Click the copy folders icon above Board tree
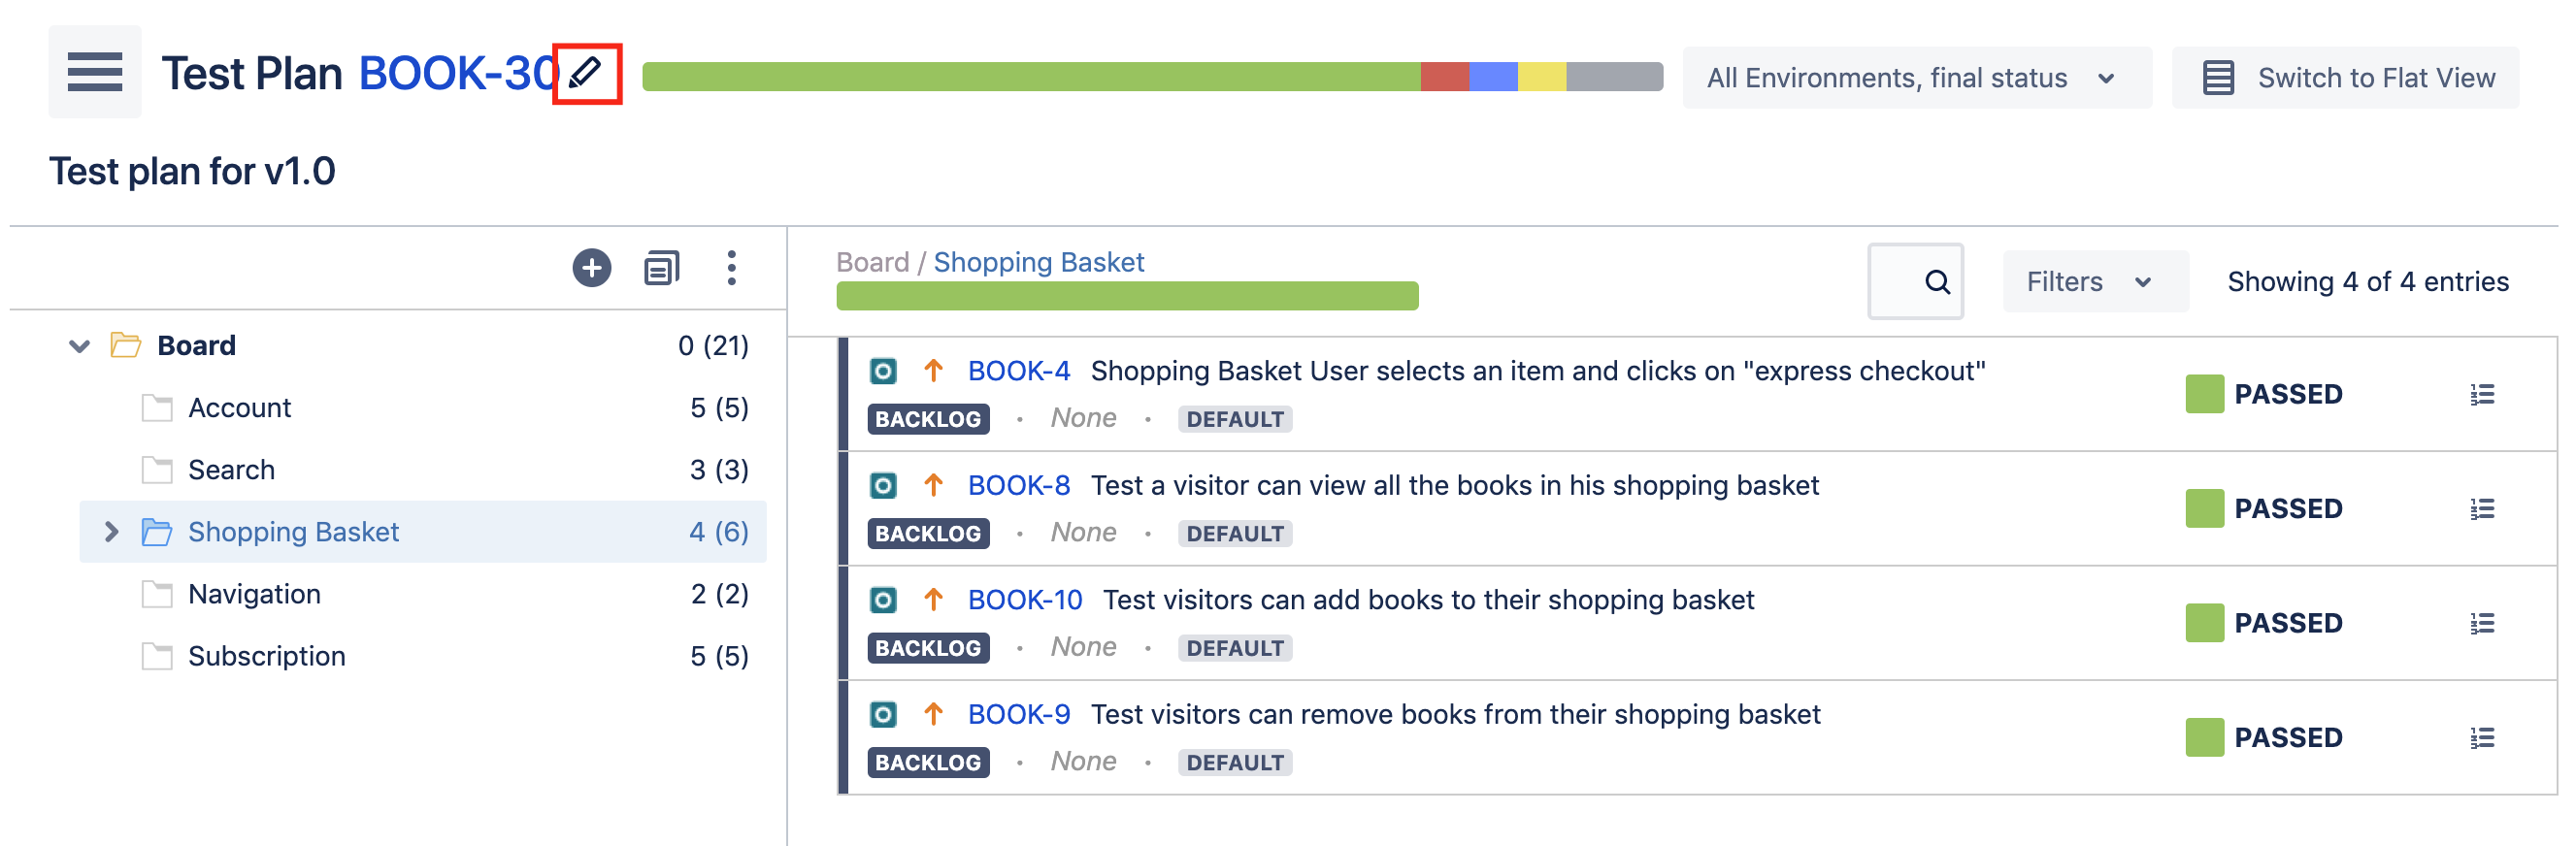Viewport: 2576px width, 846px height. [661, 268]
